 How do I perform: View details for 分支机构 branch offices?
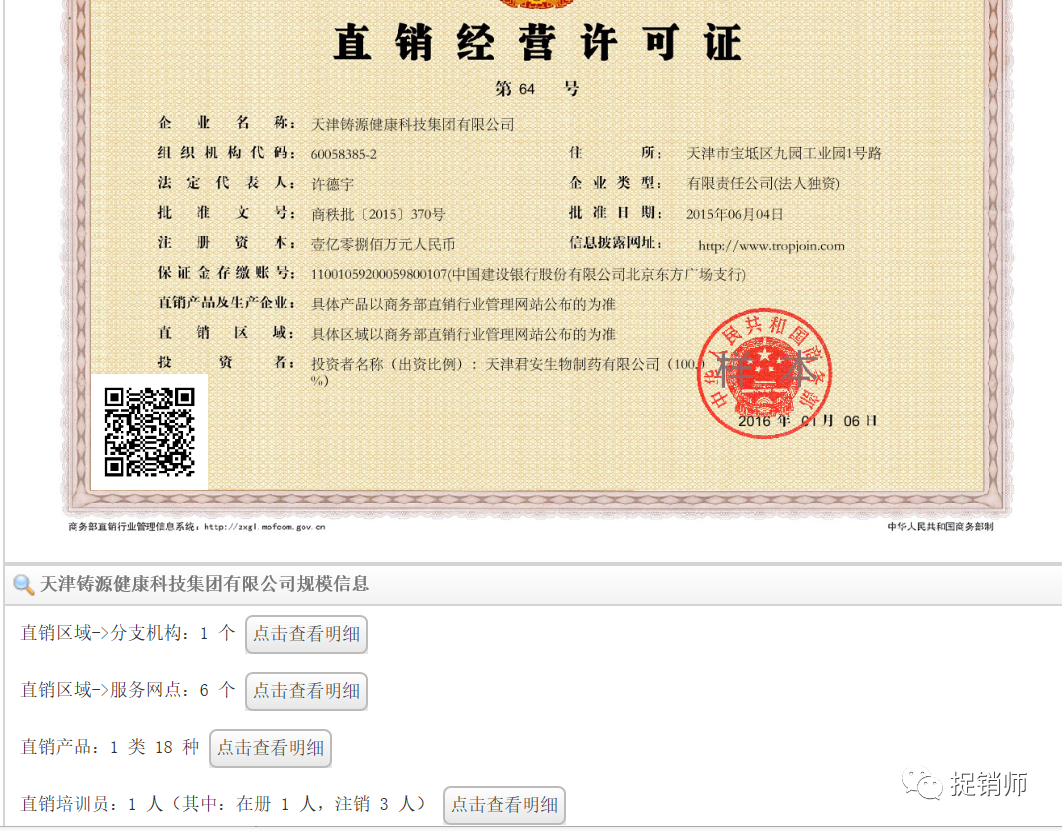pos(306,634)
